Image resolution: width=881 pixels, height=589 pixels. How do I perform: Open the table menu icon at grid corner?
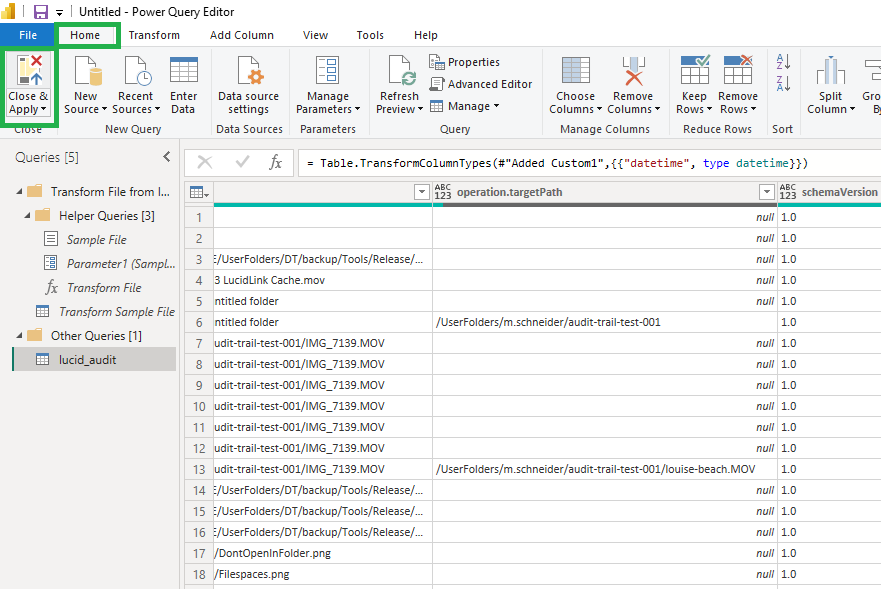pos(199,192)
